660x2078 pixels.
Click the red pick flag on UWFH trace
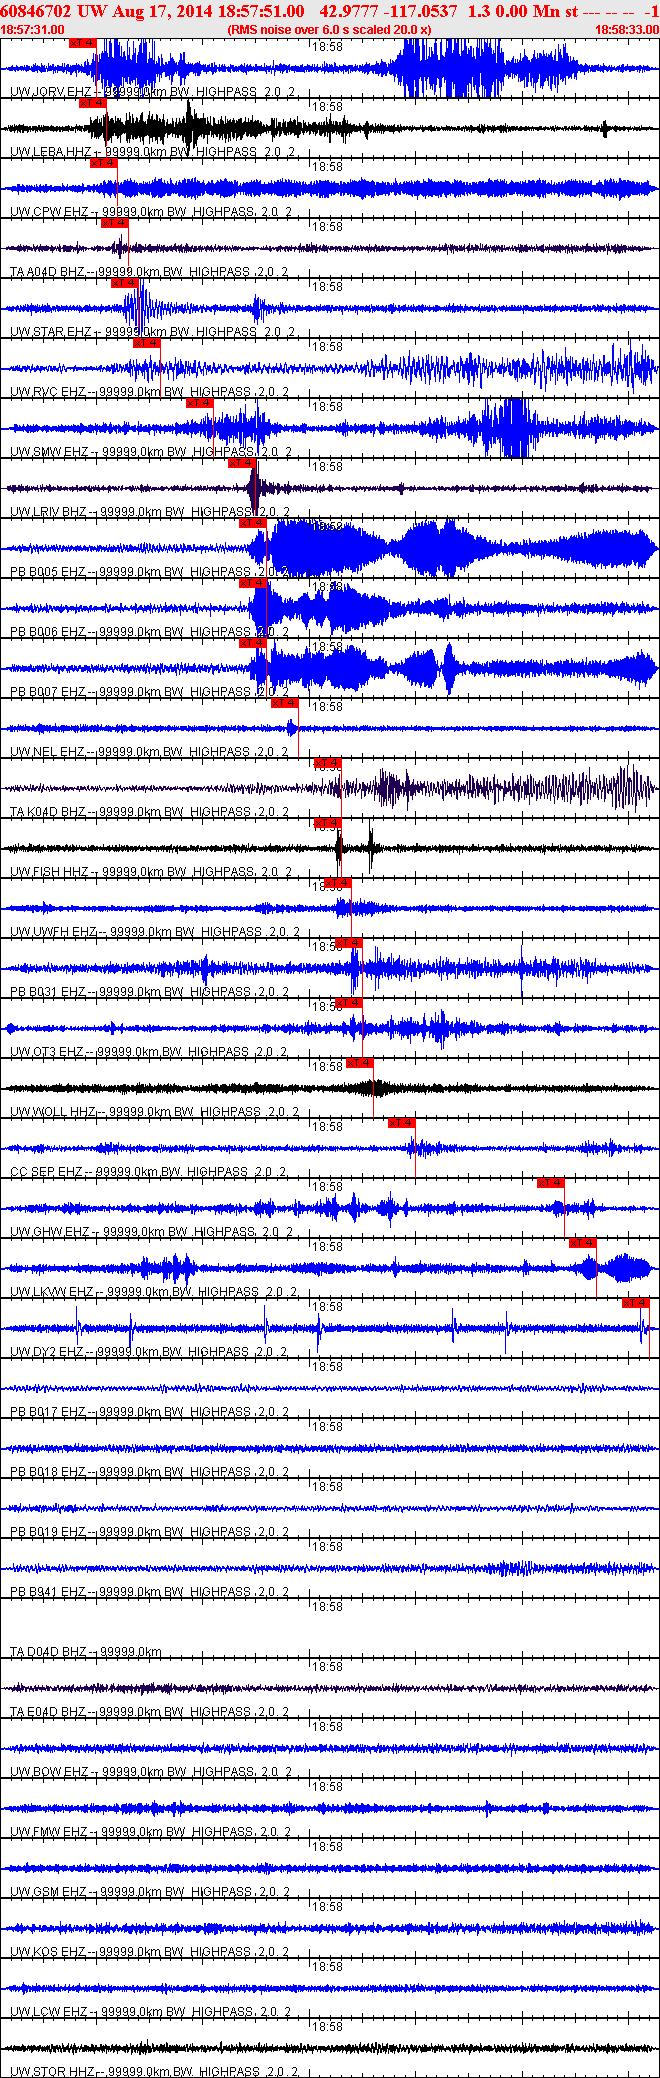coord(338,883)
